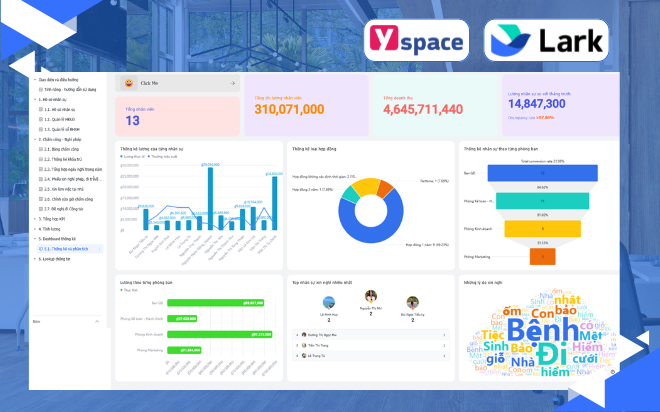
Task: Click the 'Tổng nhân viên' 13 card
Action: (x=177, y=116)
